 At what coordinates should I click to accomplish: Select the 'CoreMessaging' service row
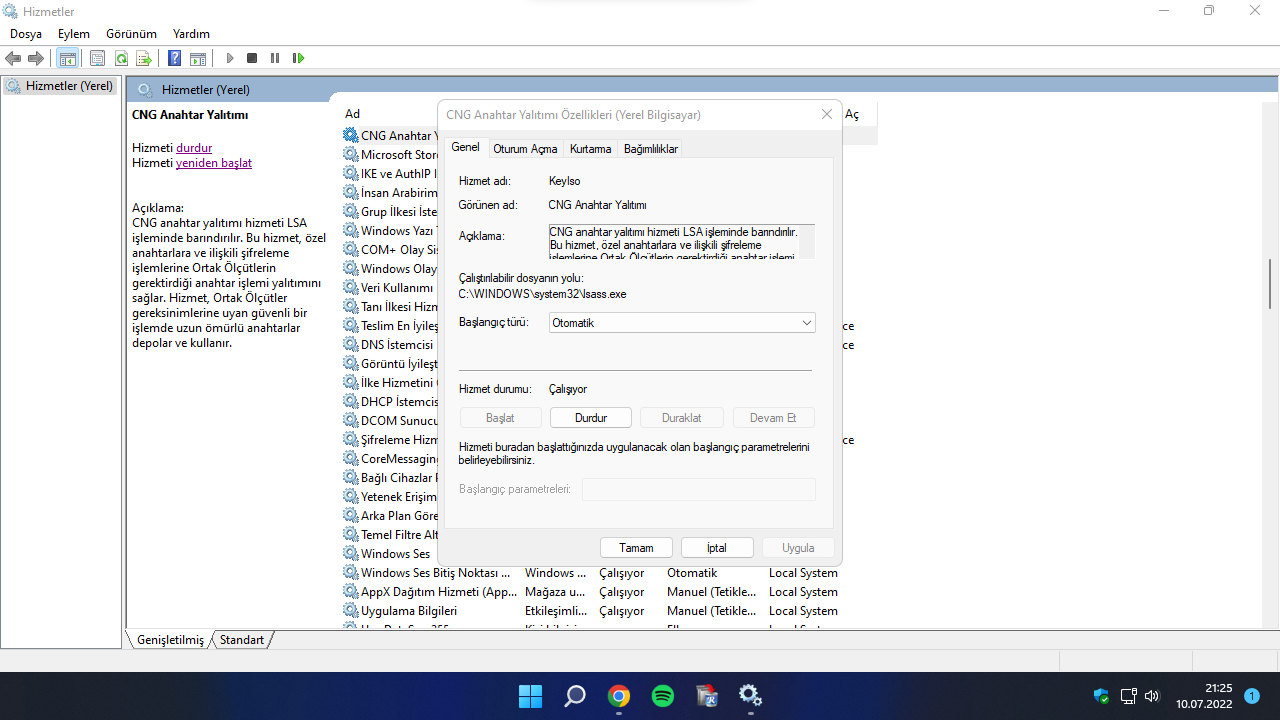(390, 459)
